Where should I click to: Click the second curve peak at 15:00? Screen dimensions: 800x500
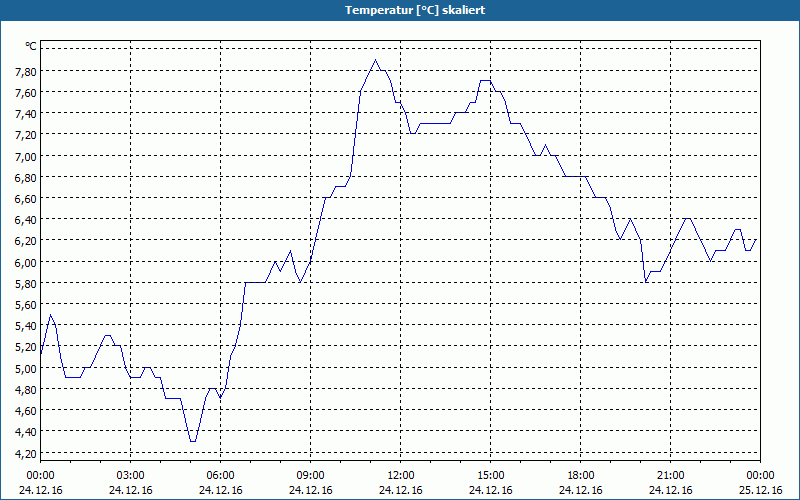tap(485, 81)
